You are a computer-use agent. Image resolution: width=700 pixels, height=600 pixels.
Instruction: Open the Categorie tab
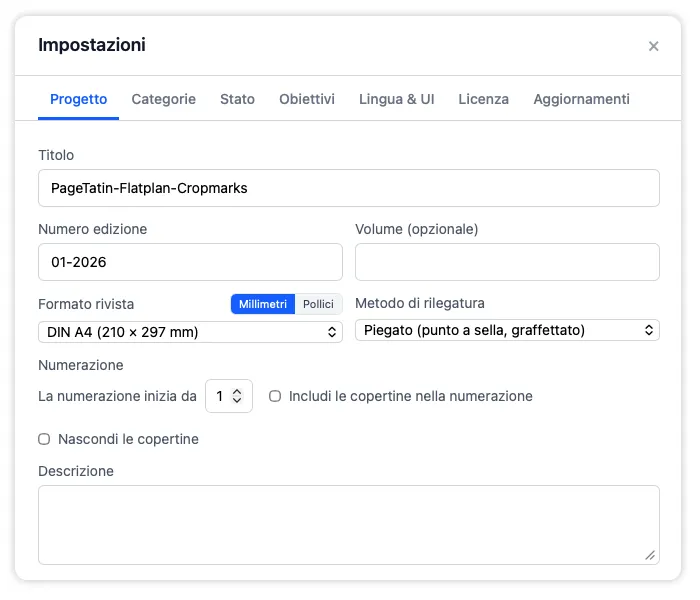pos(163,99)
